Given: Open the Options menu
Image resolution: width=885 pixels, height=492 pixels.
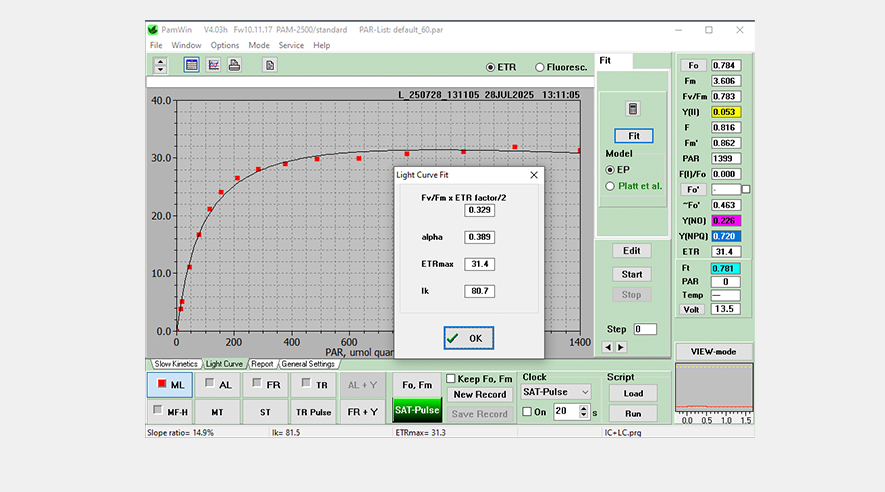Looking at the screenshot, I should (225, 45).
